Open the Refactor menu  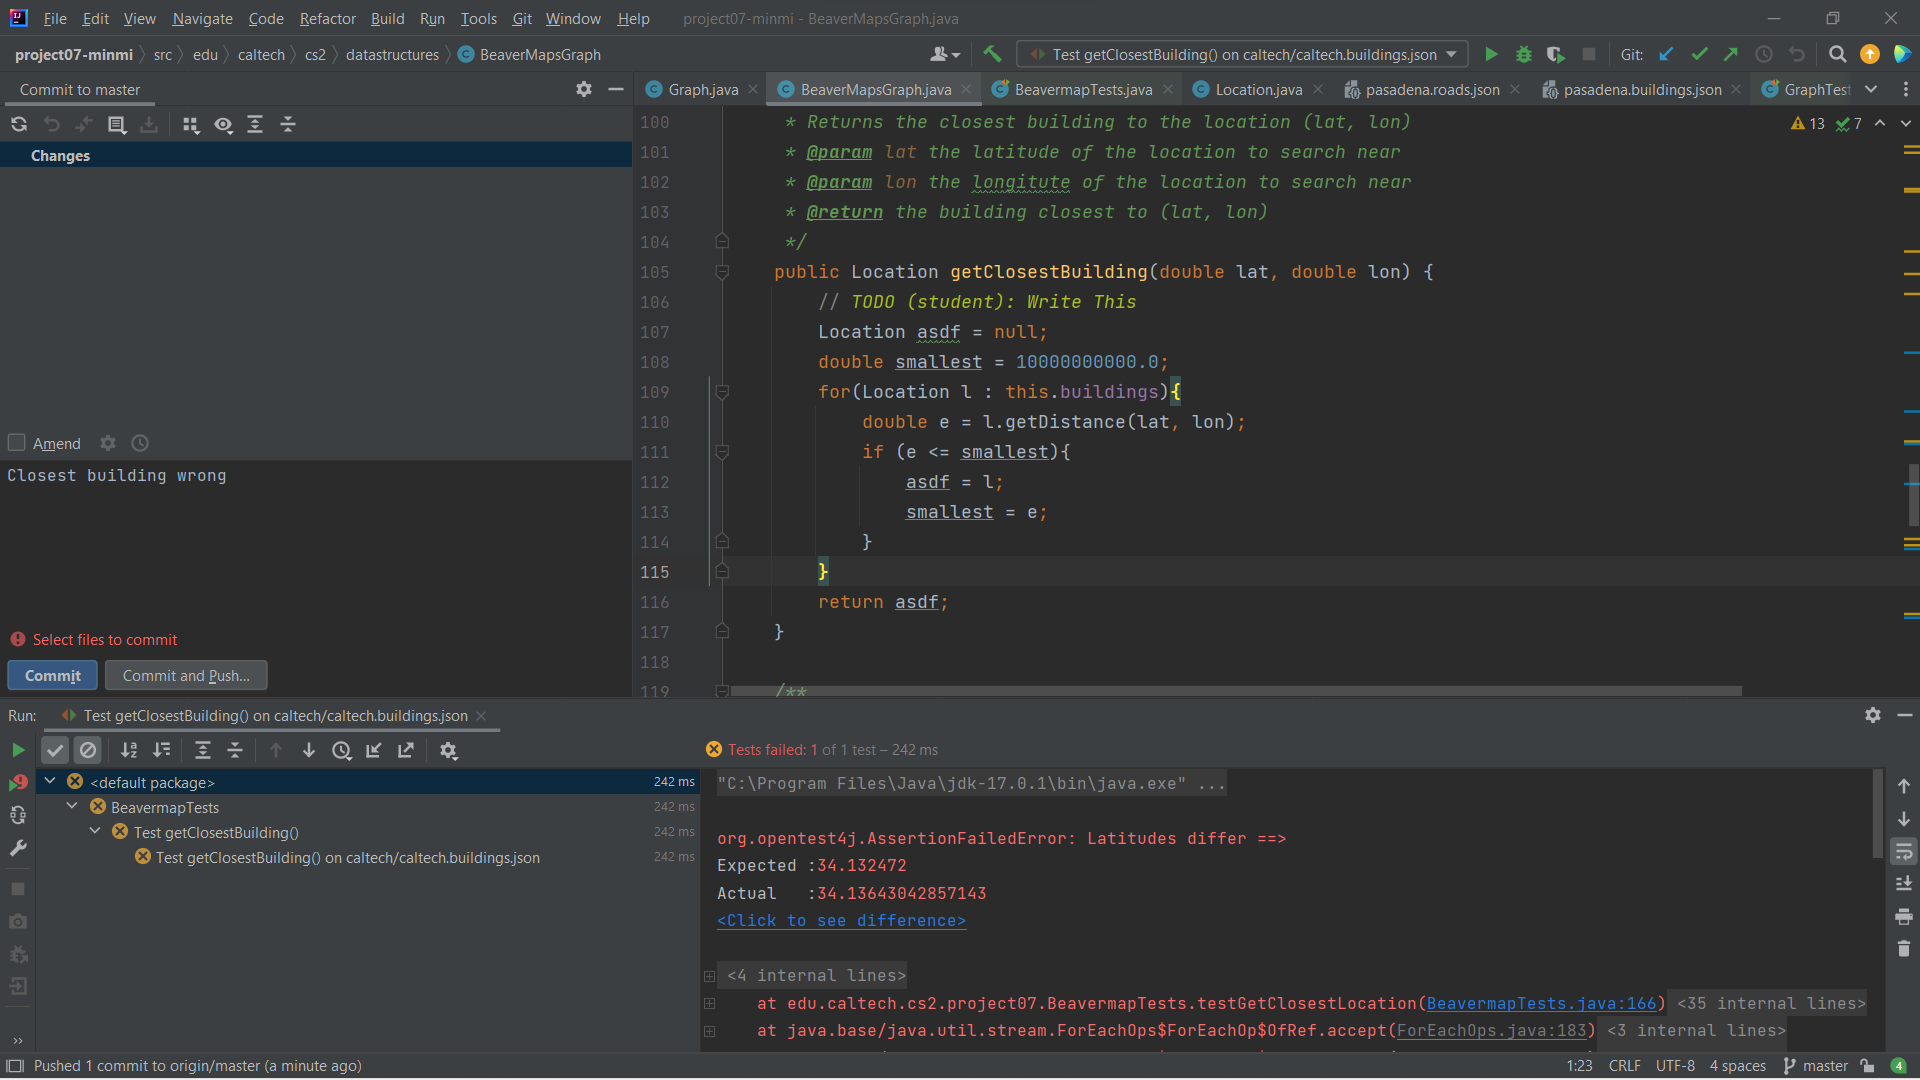coord(327,18)
